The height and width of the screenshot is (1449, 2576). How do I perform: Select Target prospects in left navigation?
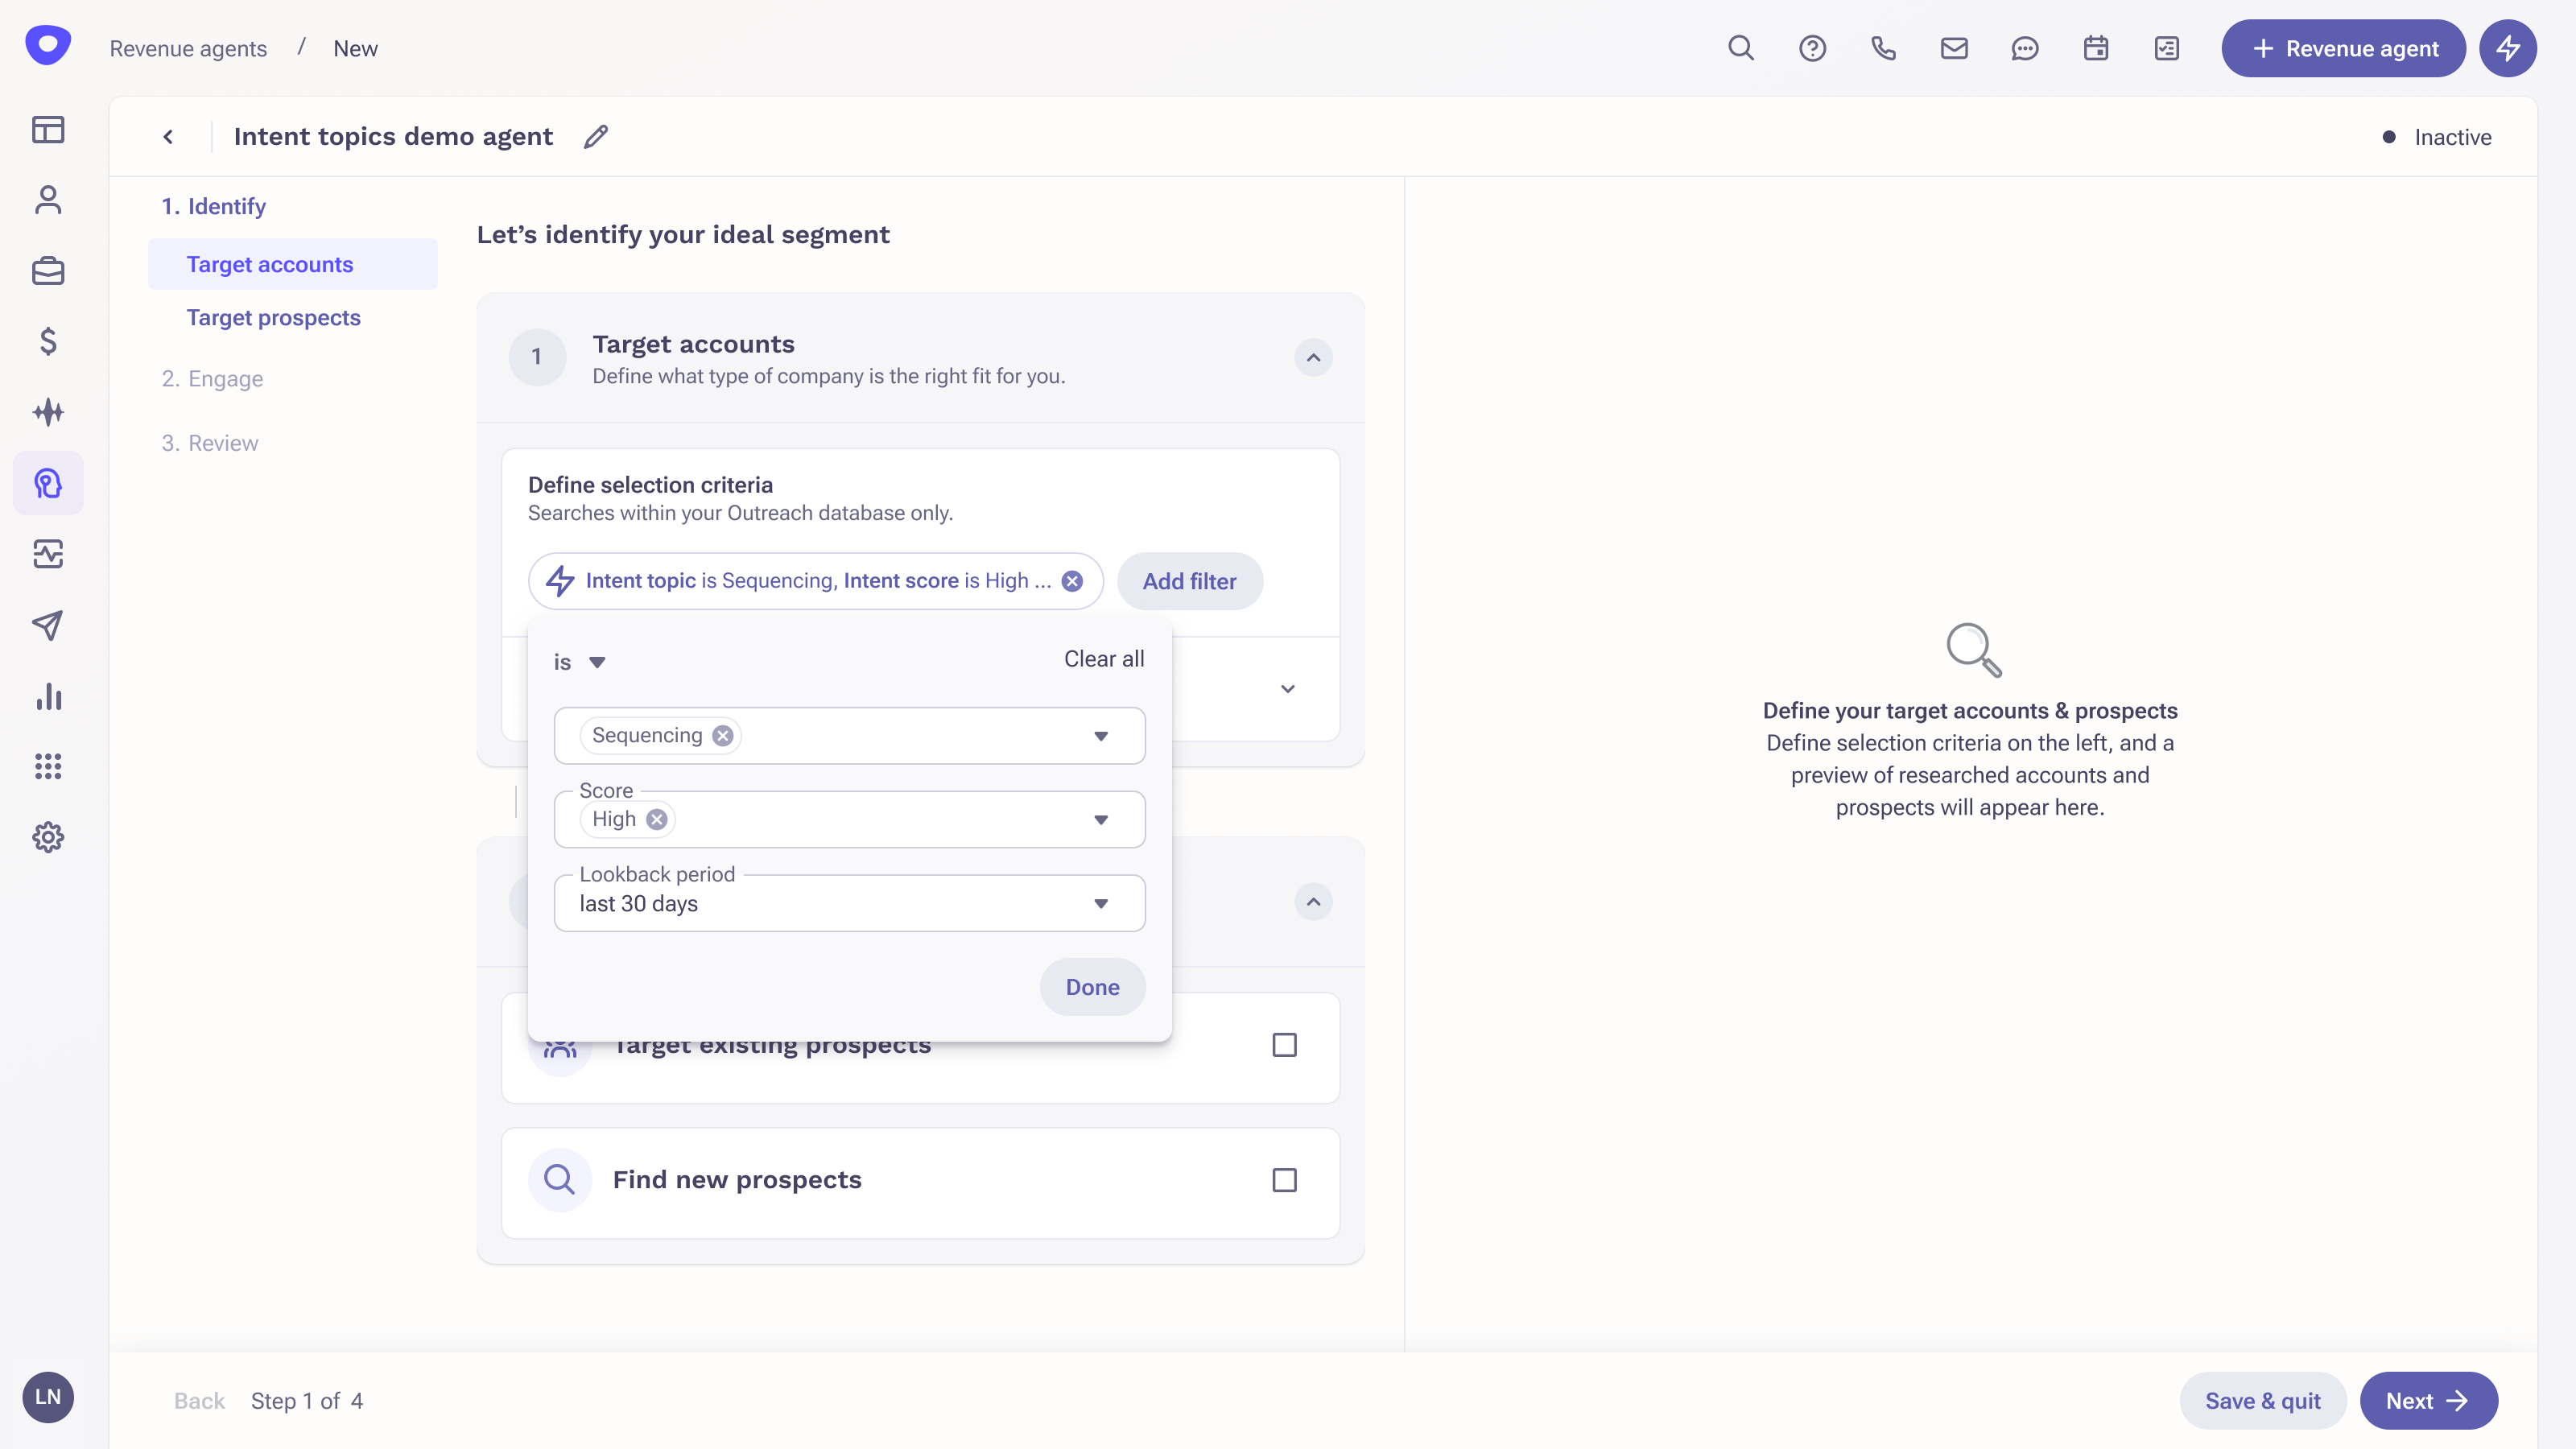click(x=273, y=317)
